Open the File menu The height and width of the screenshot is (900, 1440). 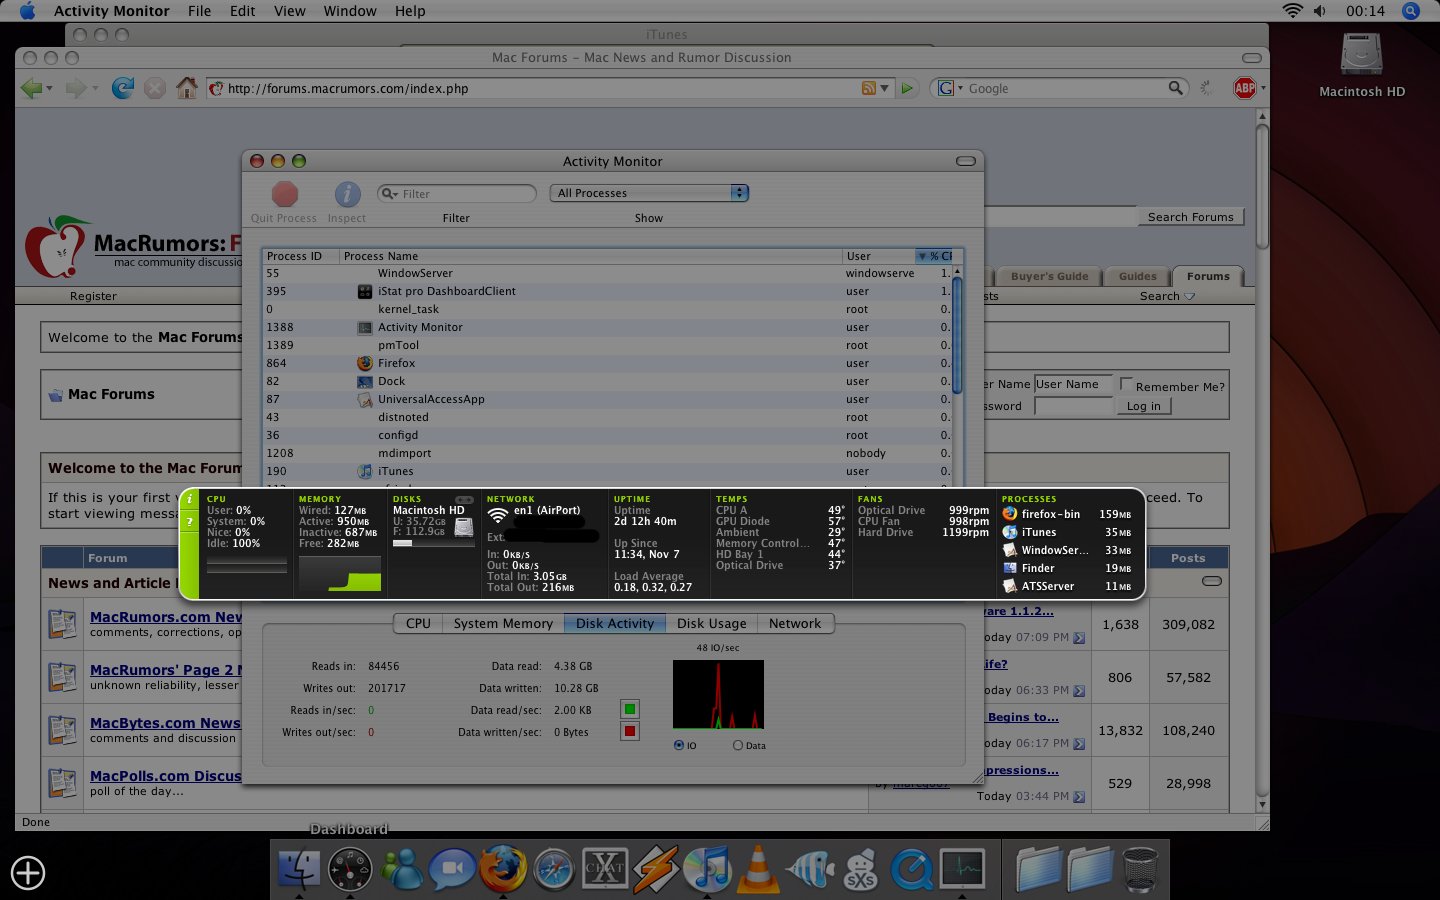(200, 11)
